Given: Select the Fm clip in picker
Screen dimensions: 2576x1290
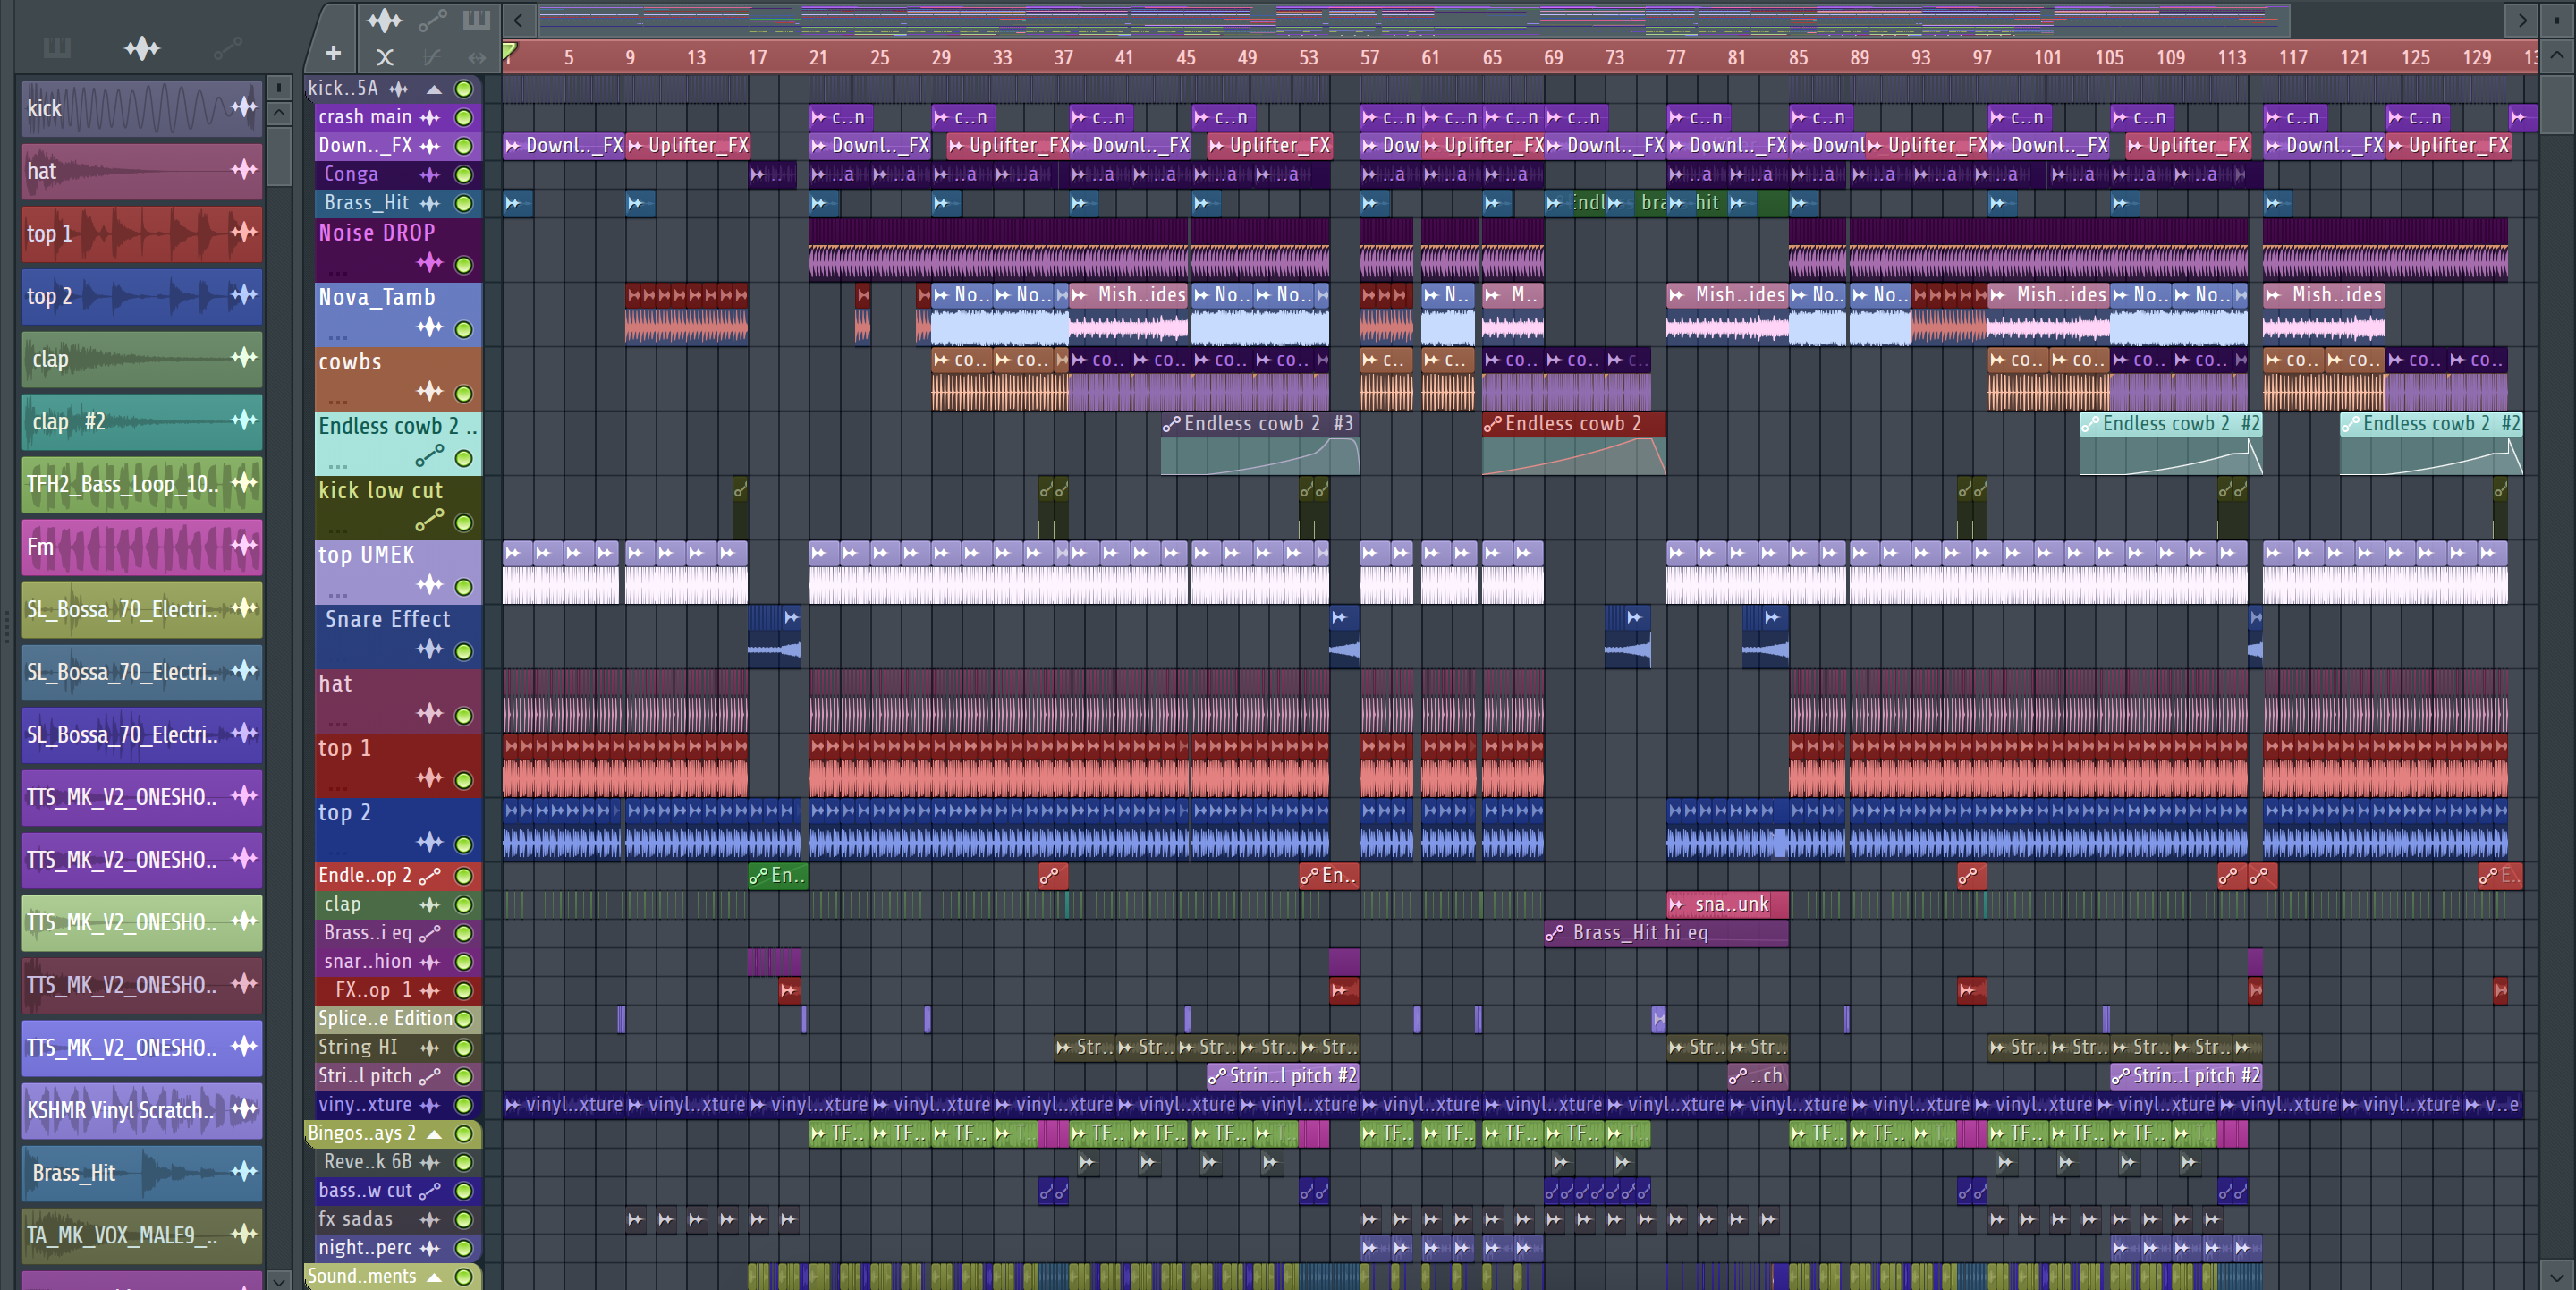Looking at the screenshot, I should tap(142, 546).
